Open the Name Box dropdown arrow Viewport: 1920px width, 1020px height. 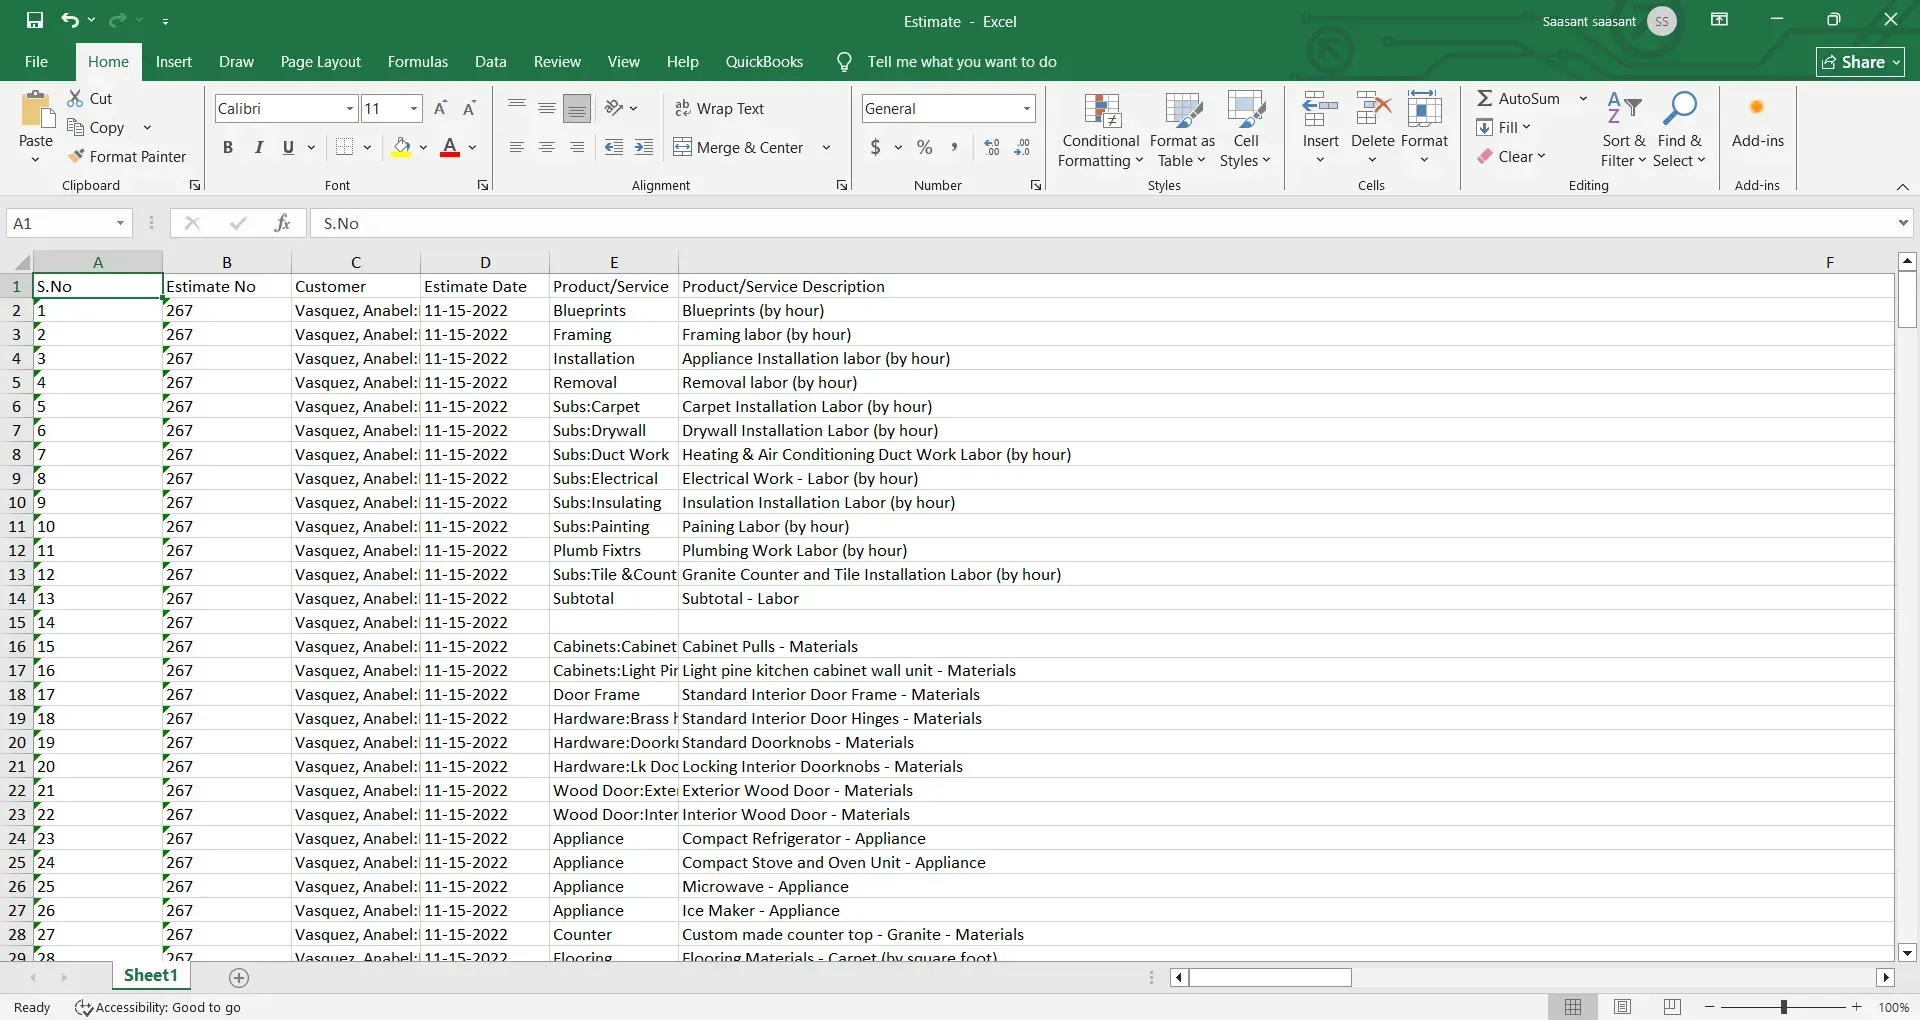point(120,223)
